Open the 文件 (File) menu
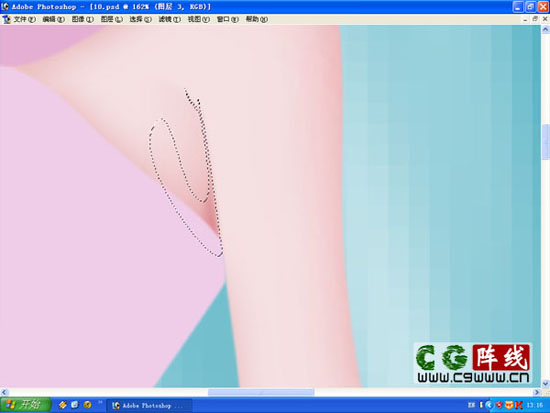This screenshot has width=550, height=413. [x=25, y=20]
